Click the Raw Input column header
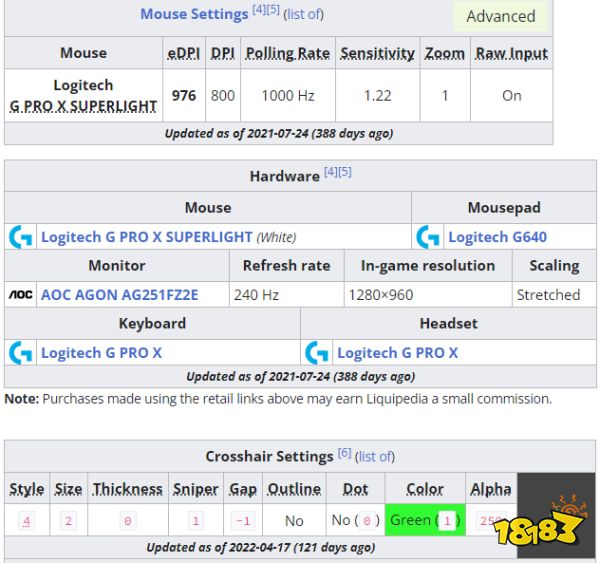The image size is (600, 563). [511, 53]
